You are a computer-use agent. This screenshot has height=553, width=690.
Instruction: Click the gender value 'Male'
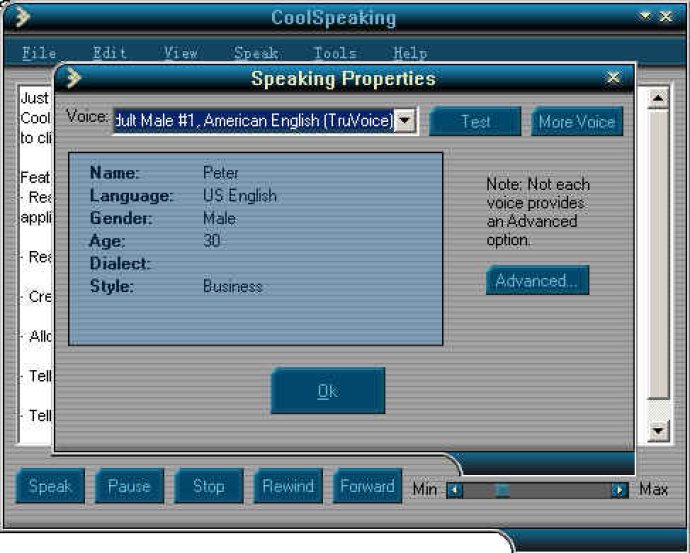click(x=219, y=218)
